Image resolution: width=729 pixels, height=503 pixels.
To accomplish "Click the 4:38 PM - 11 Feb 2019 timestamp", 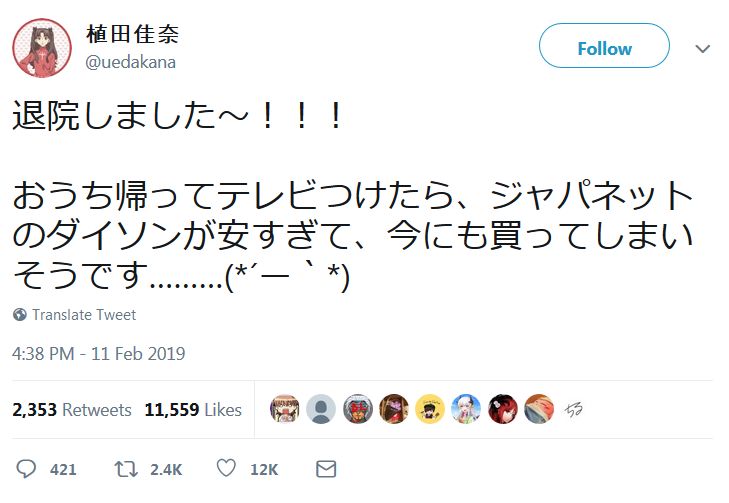I will click(x=99, y=354).
